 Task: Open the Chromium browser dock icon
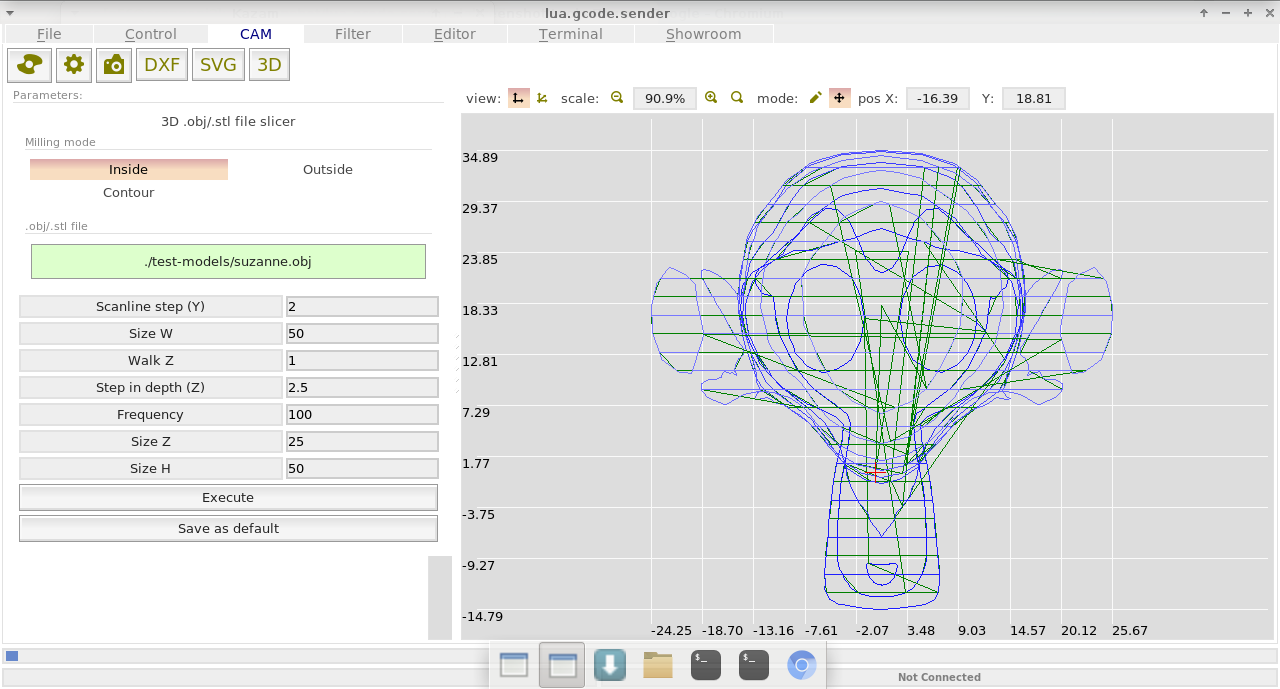pos(802,665)
